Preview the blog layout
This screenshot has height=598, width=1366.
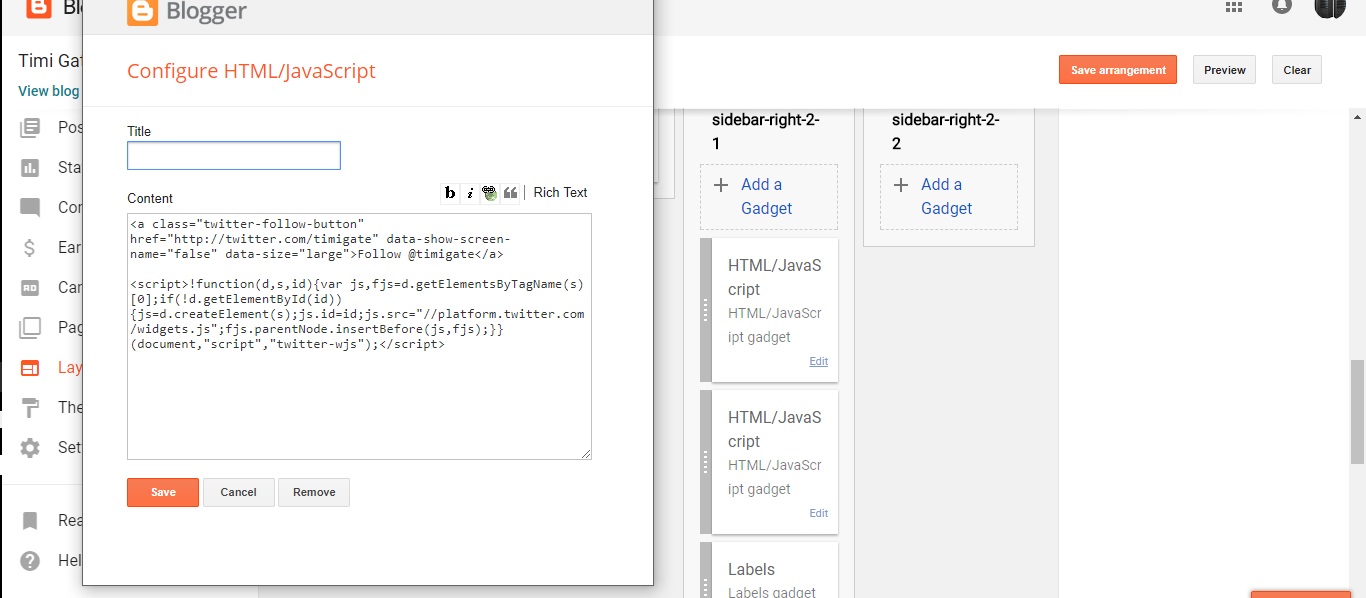click(x=1224, y=70)
